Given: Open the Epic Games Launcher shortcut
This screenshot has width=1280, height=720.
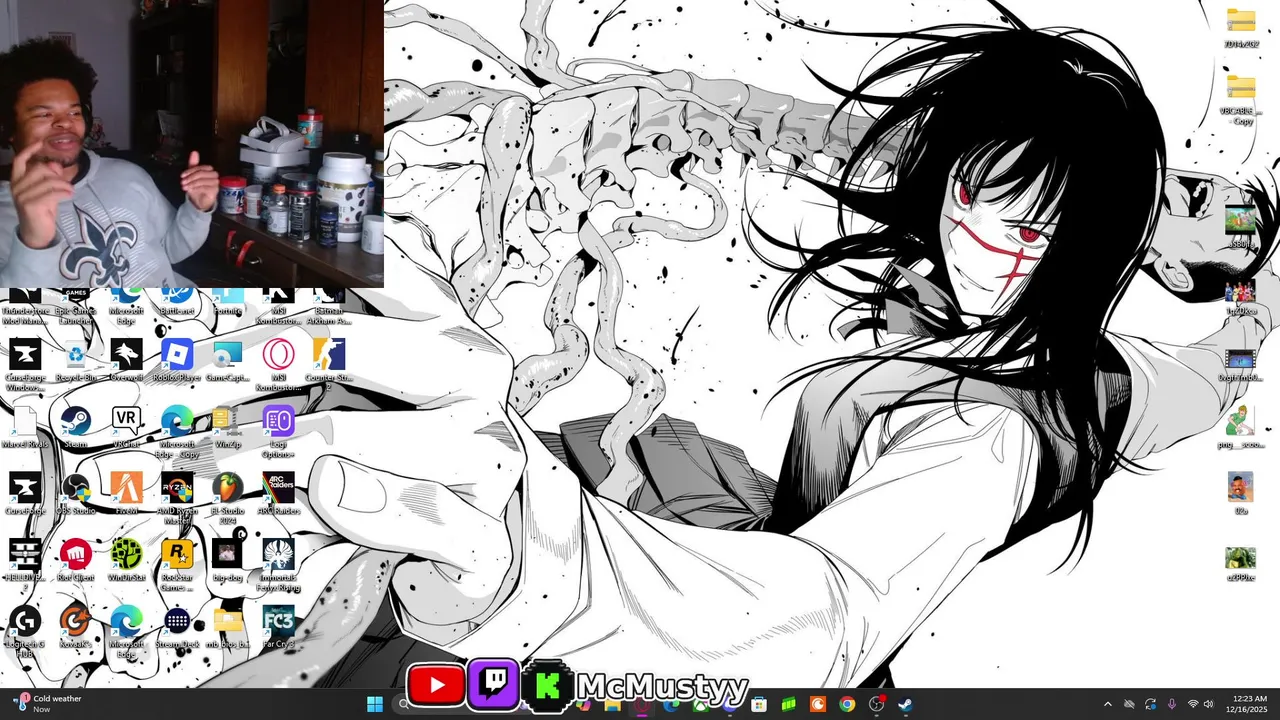Looking at the screenshot, I should tap(76, 305).
